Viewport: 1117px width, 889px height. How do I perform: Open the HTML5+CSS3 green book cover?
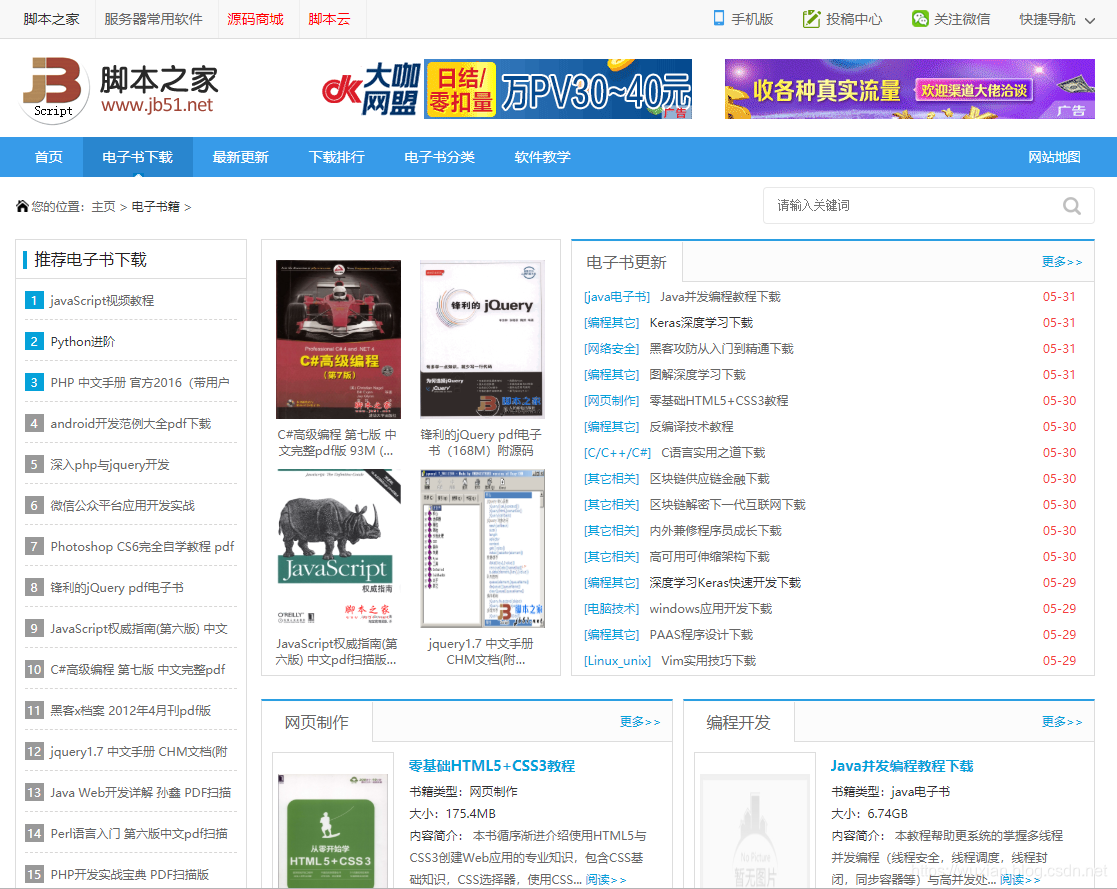click(x=333, y=831)
